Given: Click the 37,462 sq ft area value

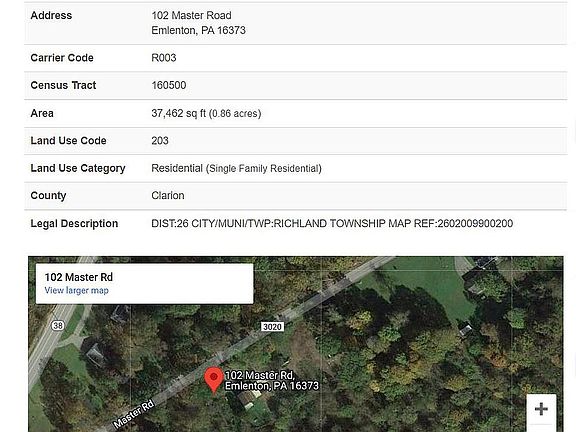Looking at the screenshot, I should pos(179,113).
